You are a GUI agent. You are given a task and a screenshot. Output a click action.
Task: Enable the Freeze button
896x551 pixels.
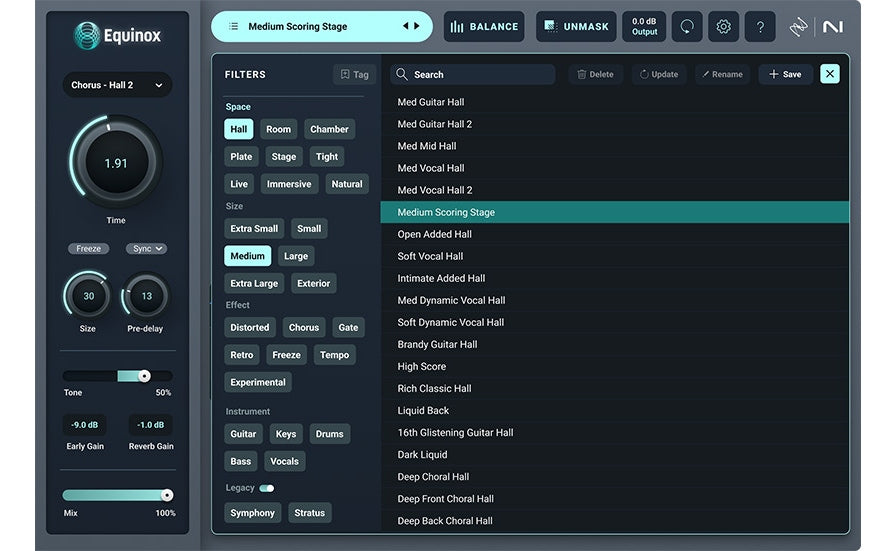point(89,249)
